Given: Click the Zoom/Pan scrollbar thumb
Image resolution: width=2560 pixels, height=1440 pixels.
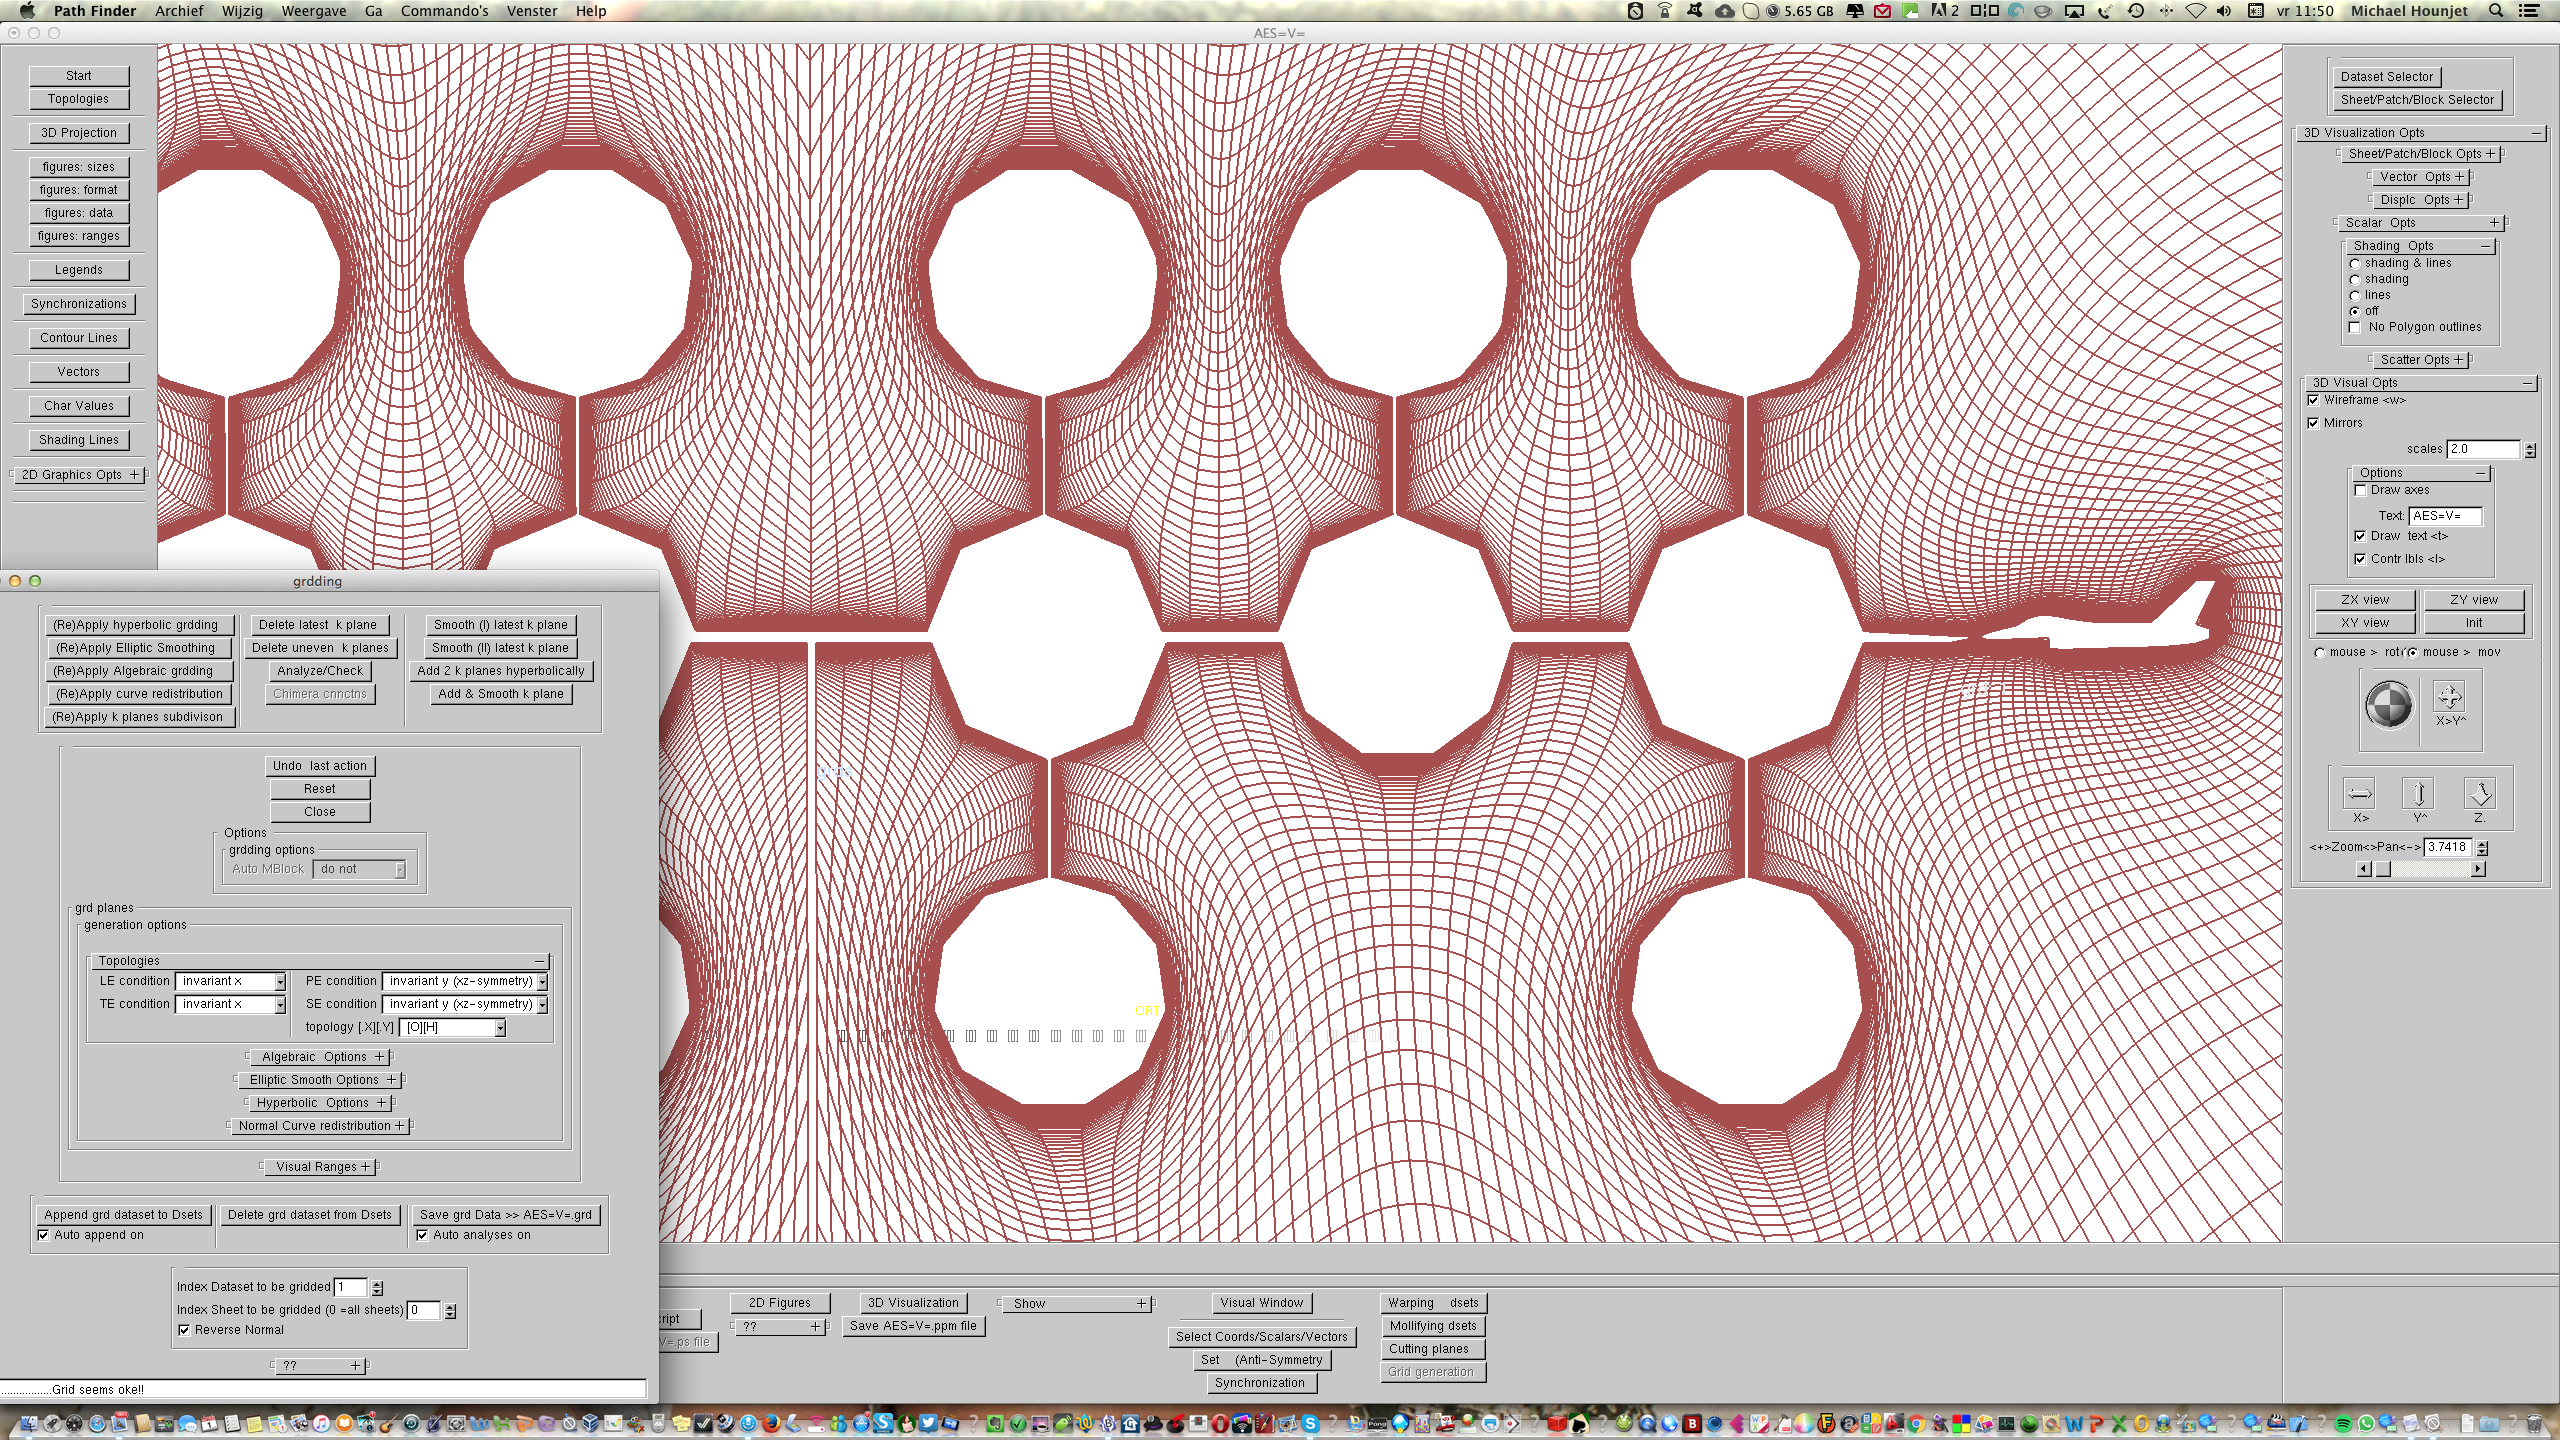Looking at the screenshot, I should (x=2383, y=869).
